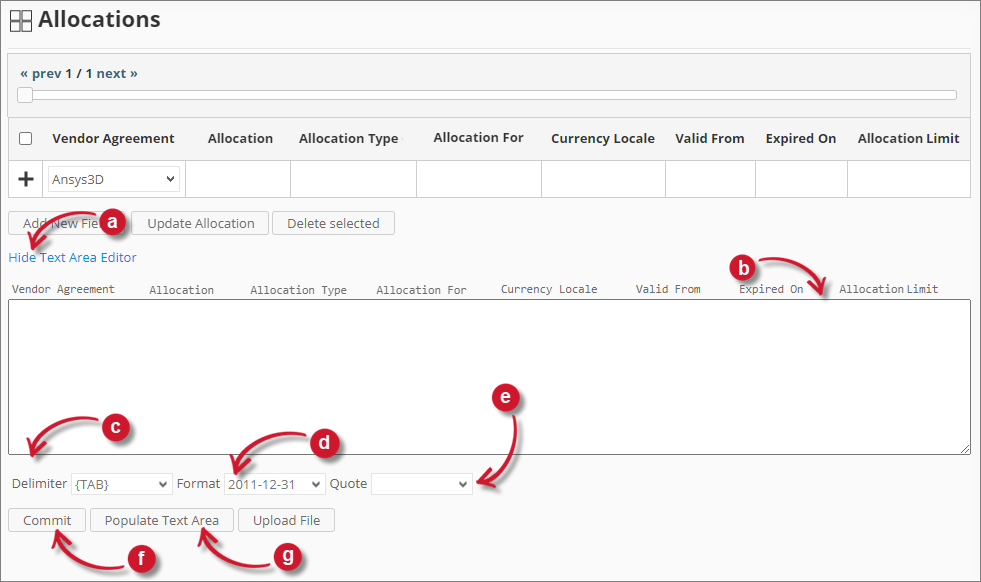Click the empty Allocation cell in the Ansys3D row
This screenshot has width=981, height=582.
point(238,180)
